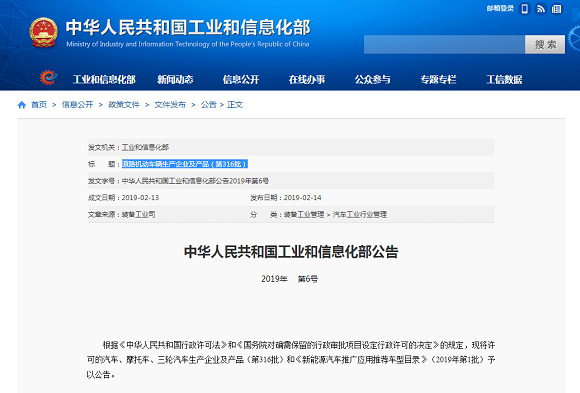This screenshot has width=580, height=393.
Task: Click the blue home icon in breadcrumb
Action: click(x=22, y=105)
